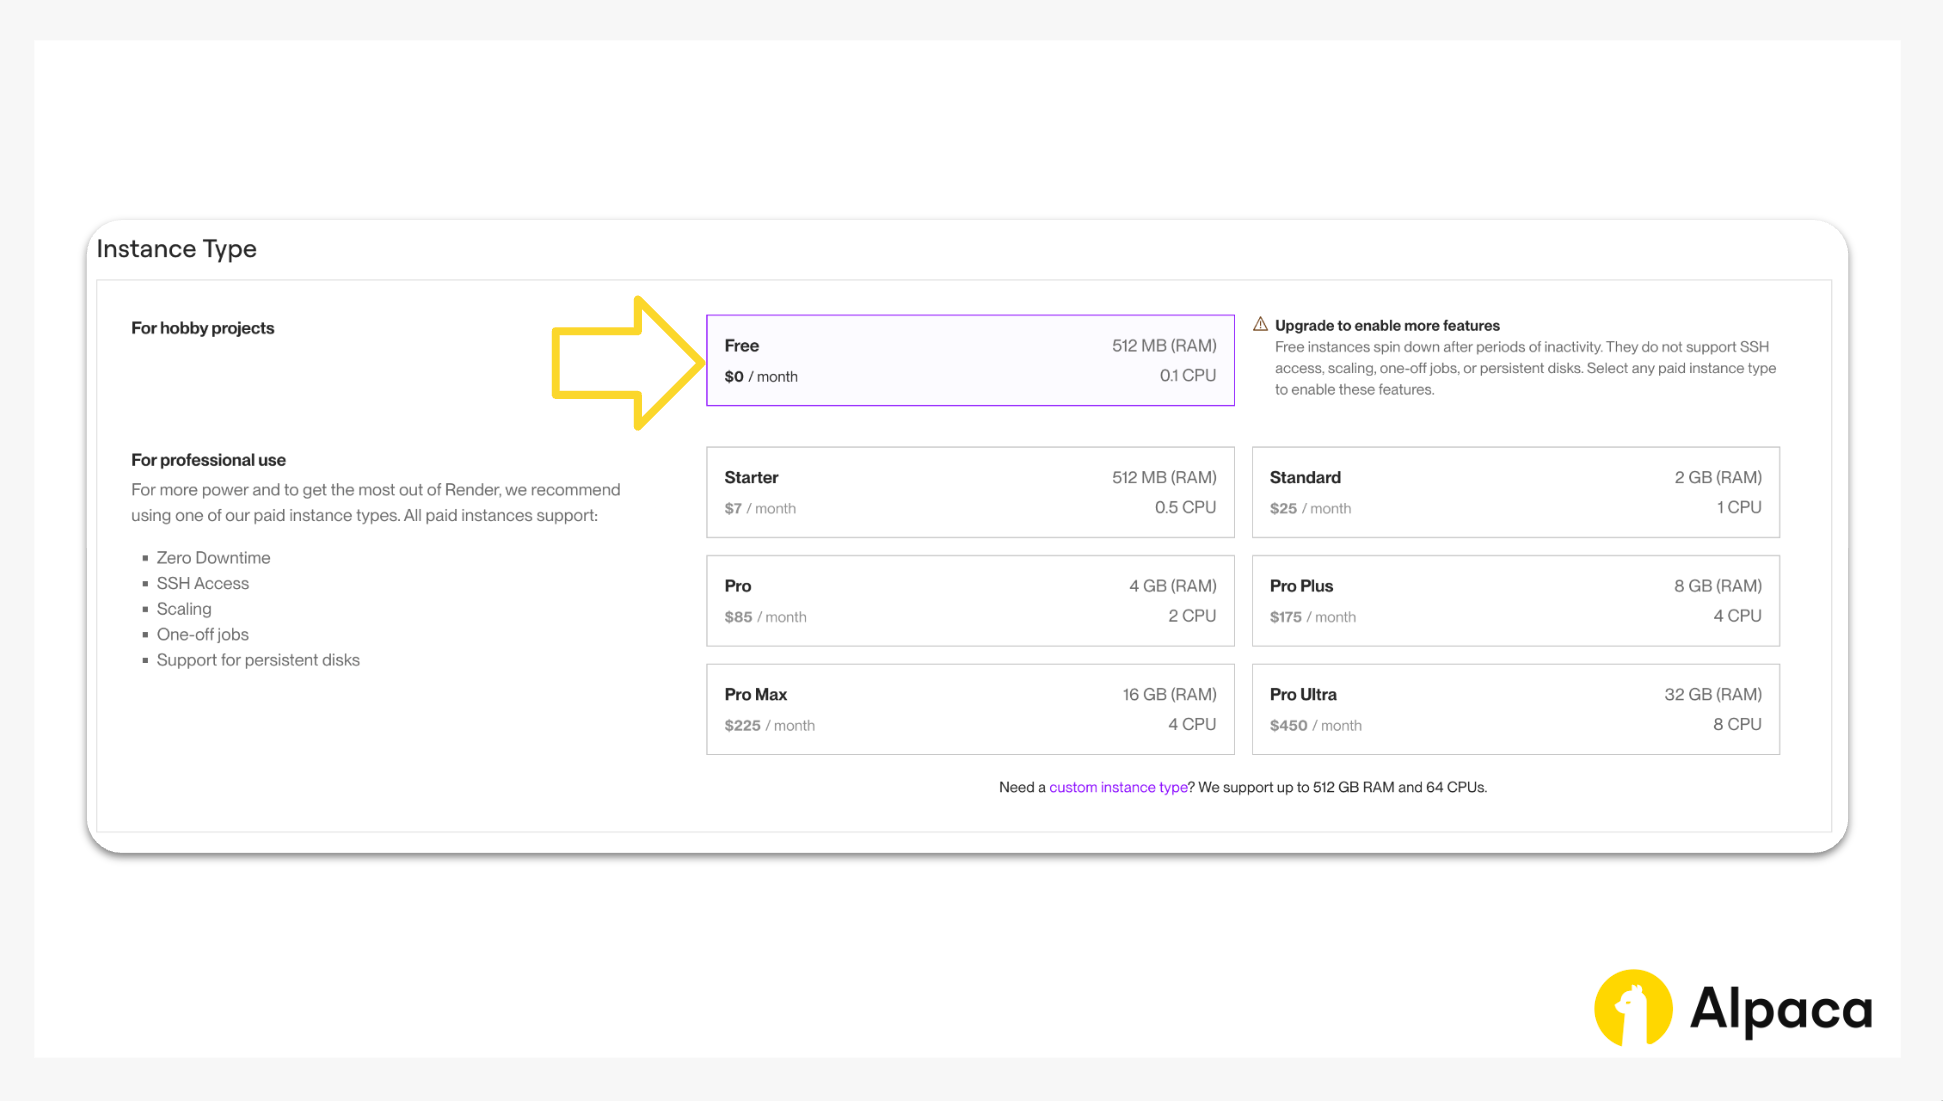1943x1101 pixels.
Task: Click the SSH Access bullet item
Action: coord(202,584)
